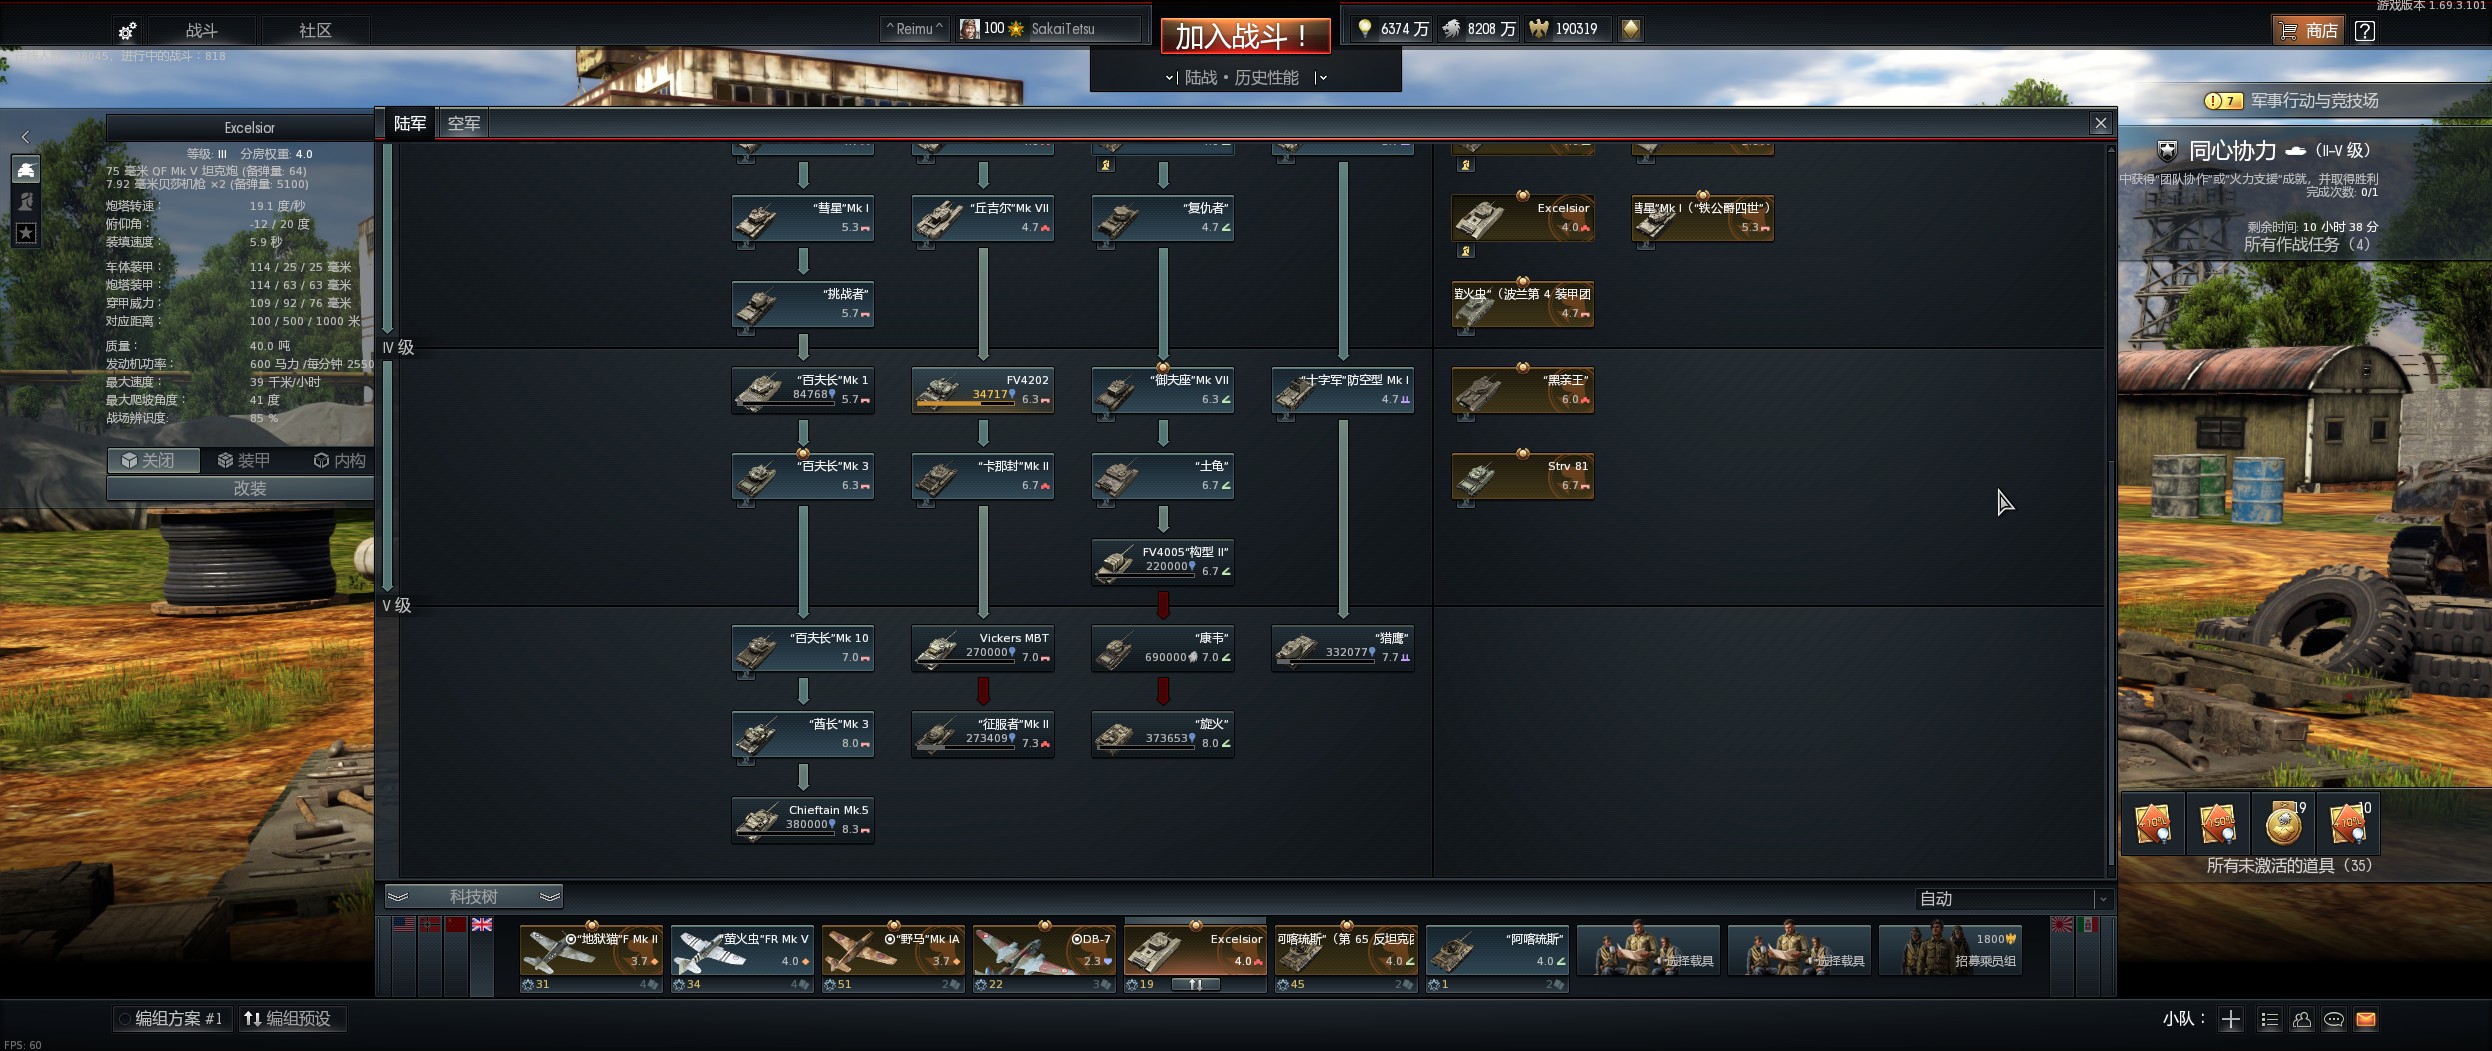Select the Italy flag nation
Screen dimensions: 2492x1051
(2087, 925)
